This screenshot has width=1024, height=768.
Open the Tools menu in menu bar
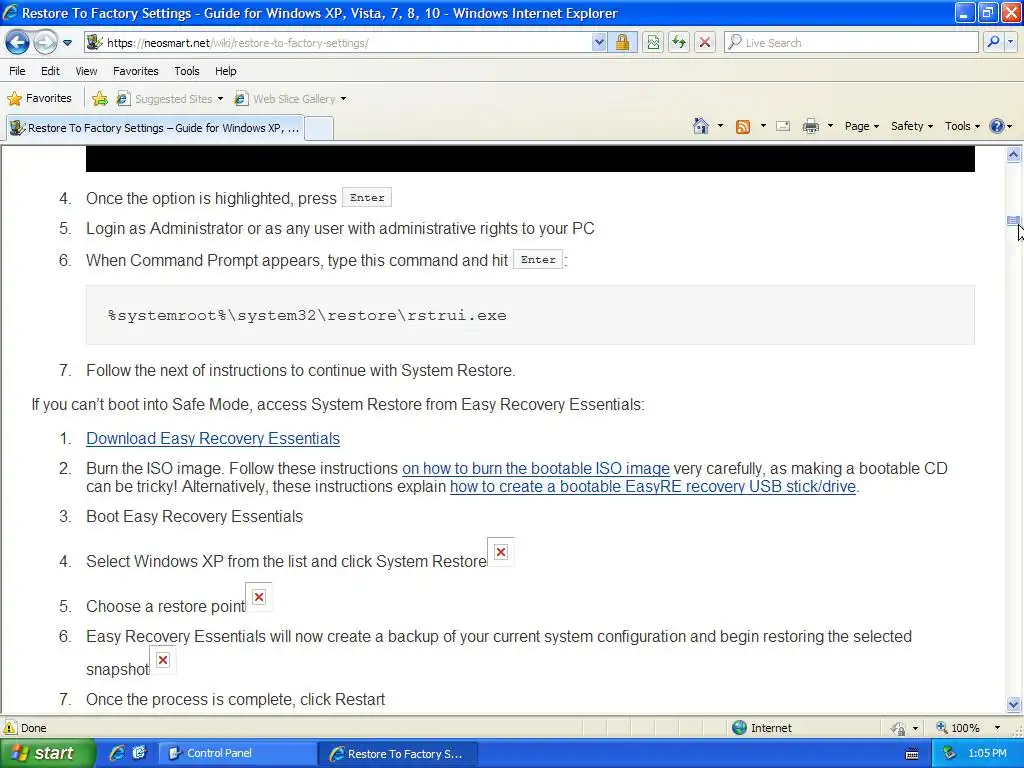pyautogui.click(x=187, y=71)
